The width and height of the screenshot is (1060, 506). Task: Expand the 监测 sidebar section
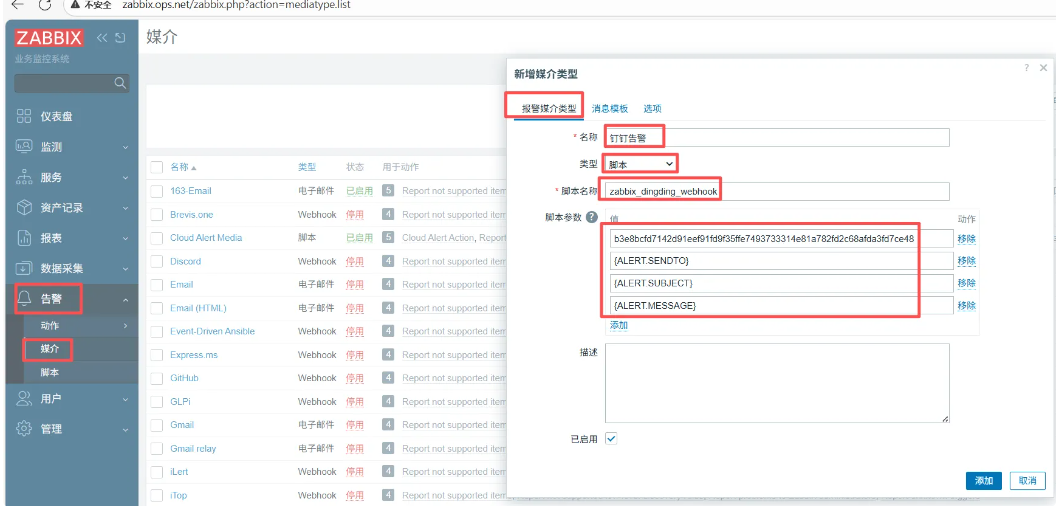(70, 147)
